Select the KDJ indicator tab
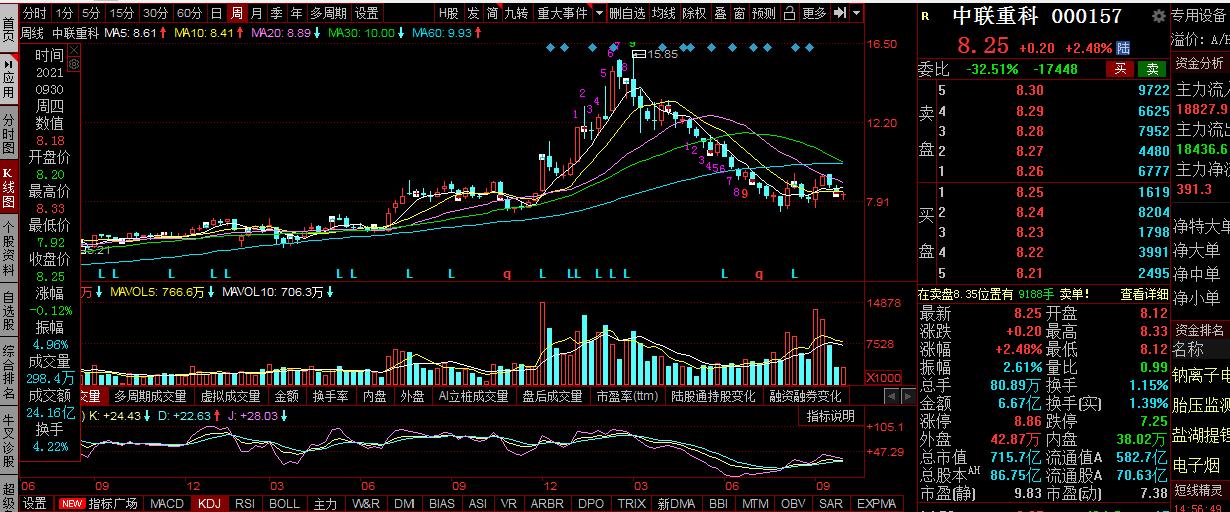Screen dimensions: 1230x512 [208, 503]
